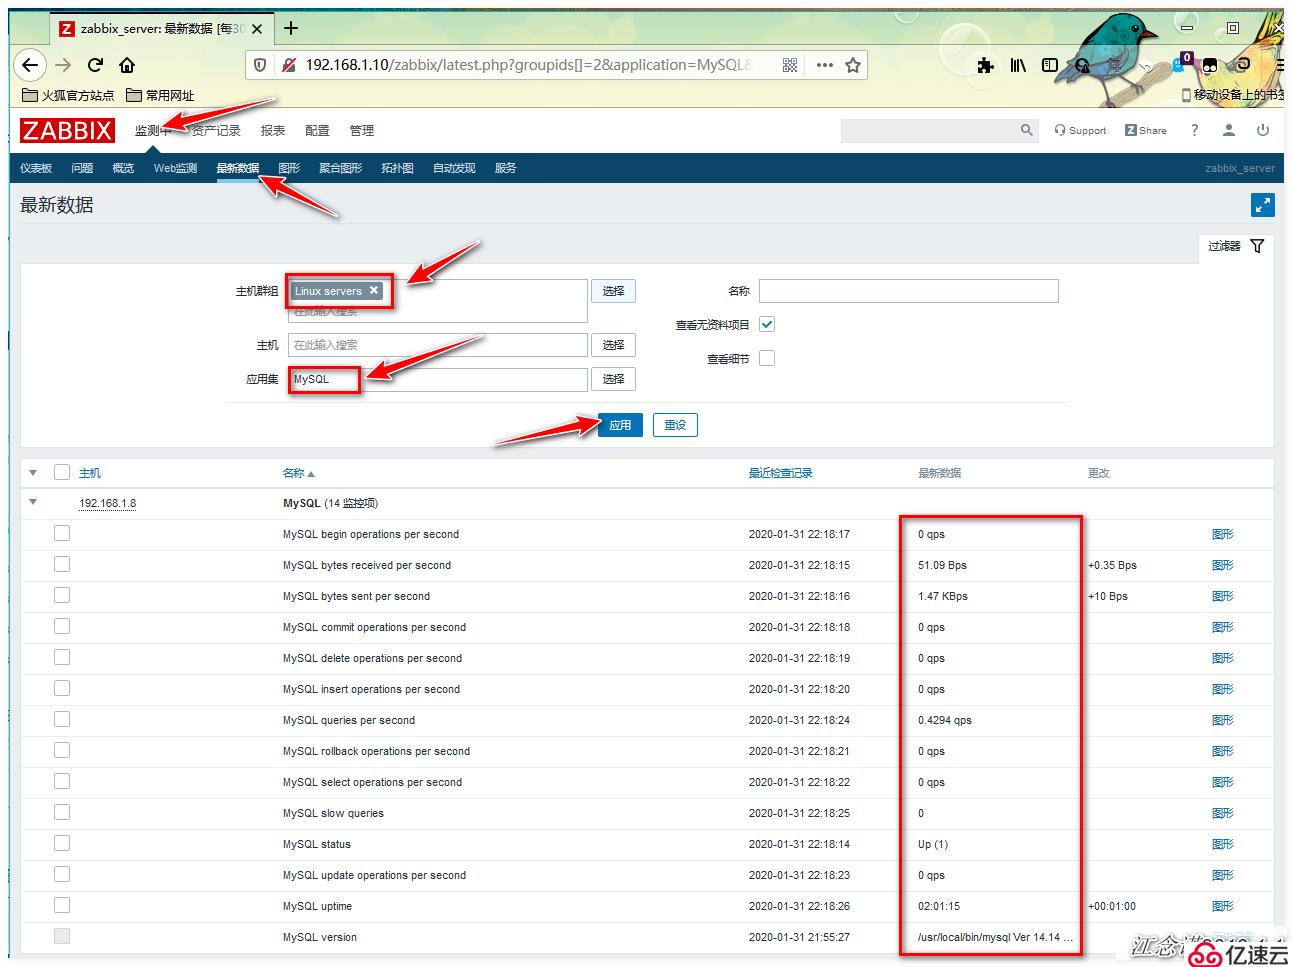
Task: Open the page actions three-dot menu
Action: pyautogui.click(x=824, y=65)
